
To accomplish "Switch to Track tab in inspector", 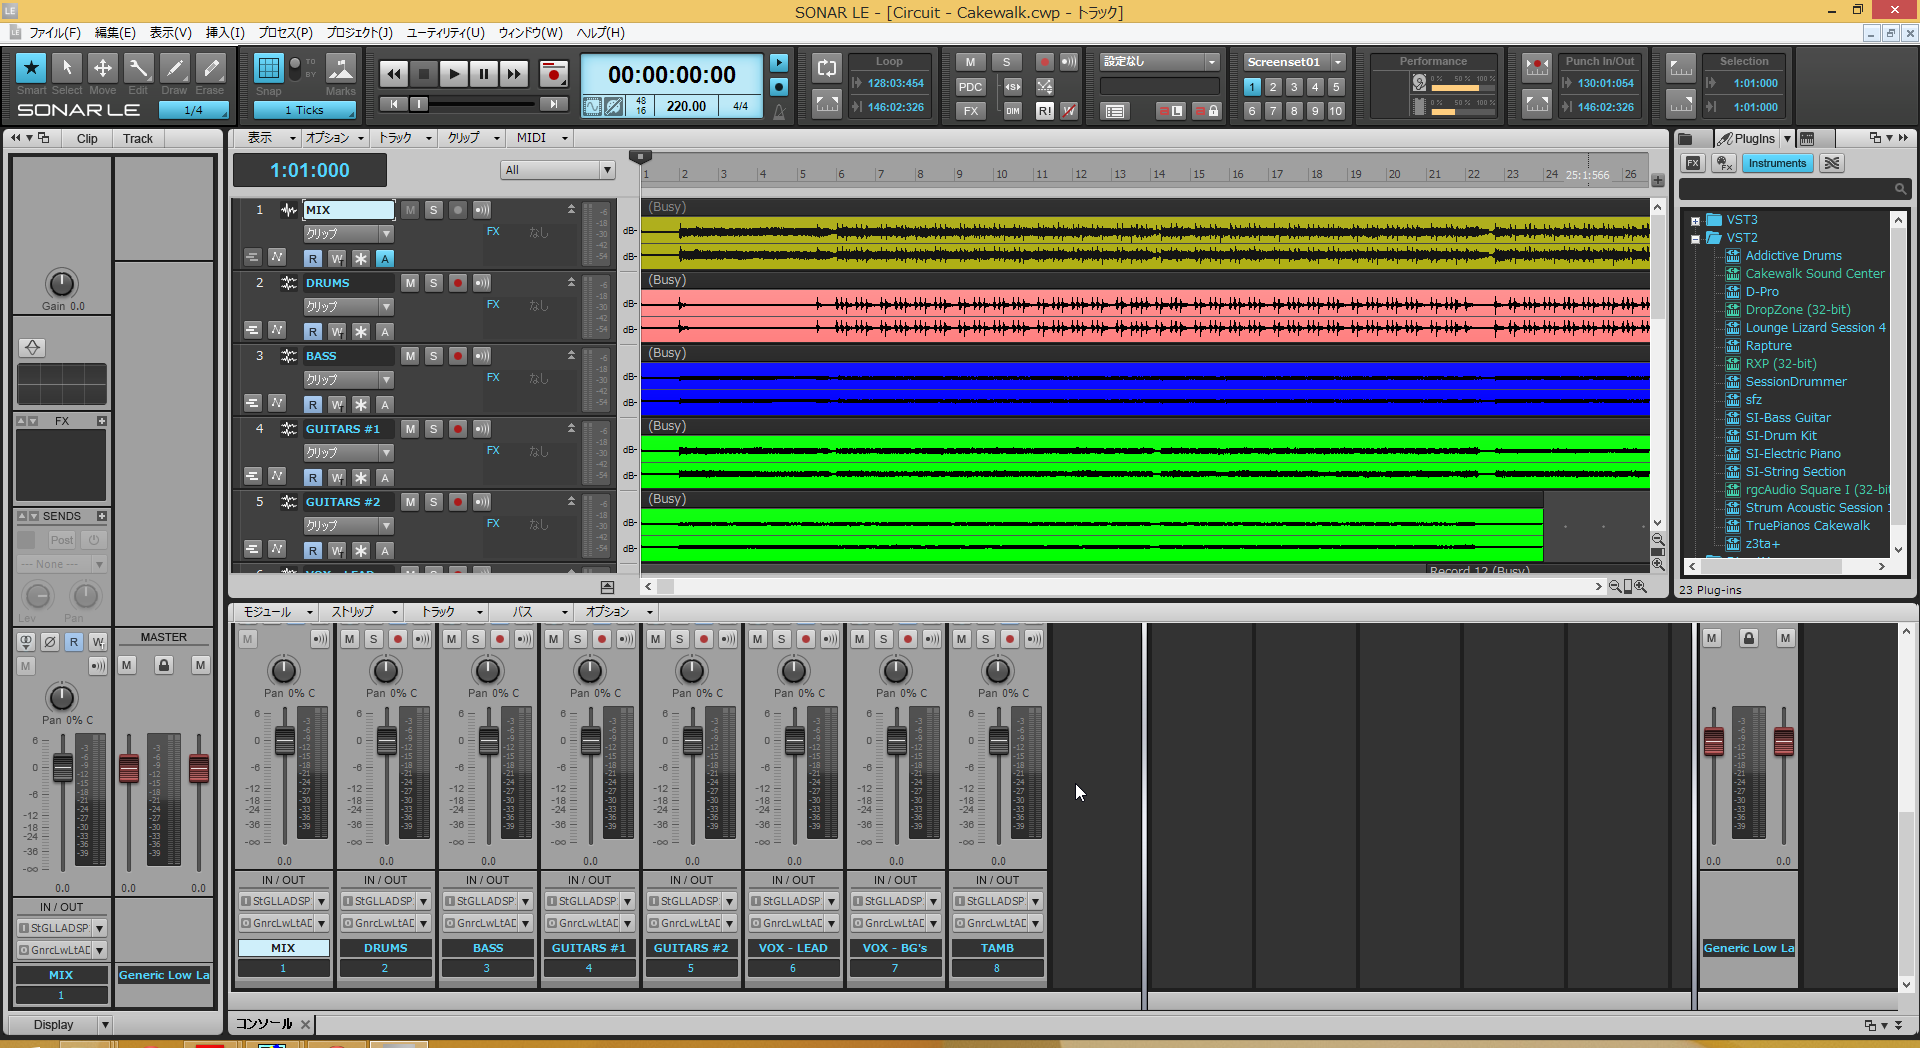I will [138, 139].
